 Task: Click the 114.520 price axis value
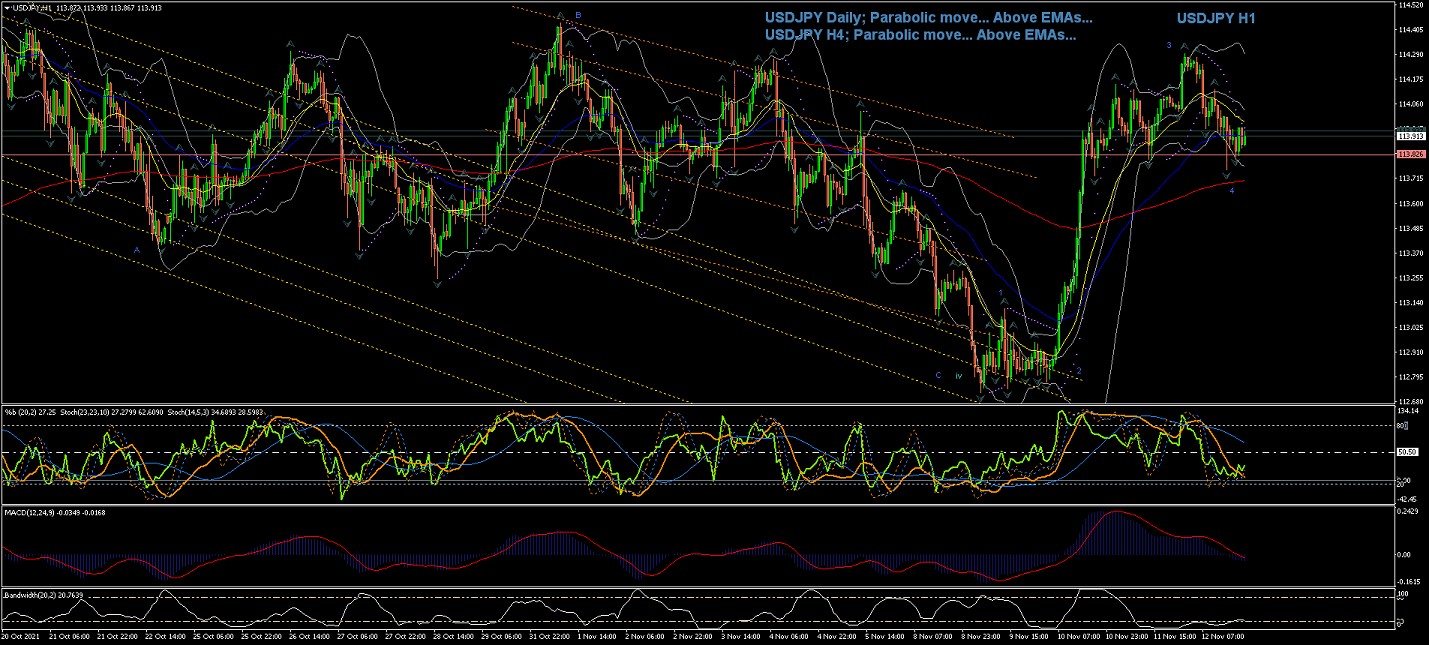[x=1411, y=5]
